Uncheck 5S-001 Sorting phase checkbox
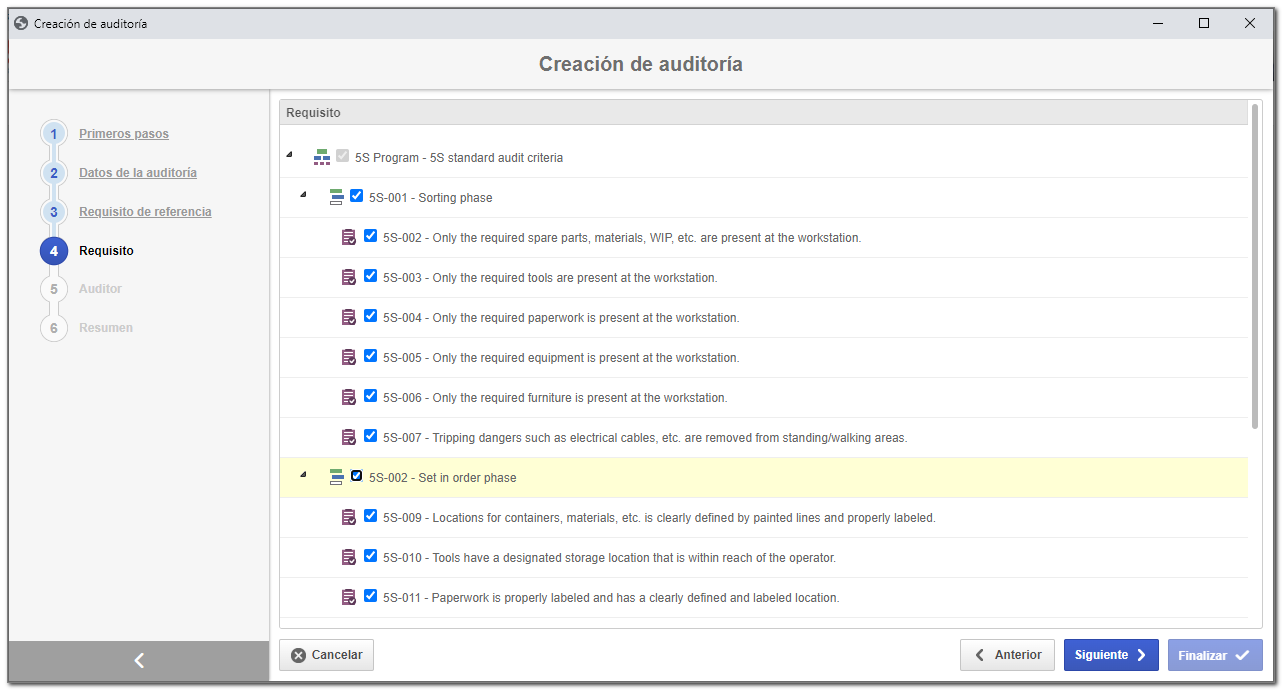 [x=357, y=196]
